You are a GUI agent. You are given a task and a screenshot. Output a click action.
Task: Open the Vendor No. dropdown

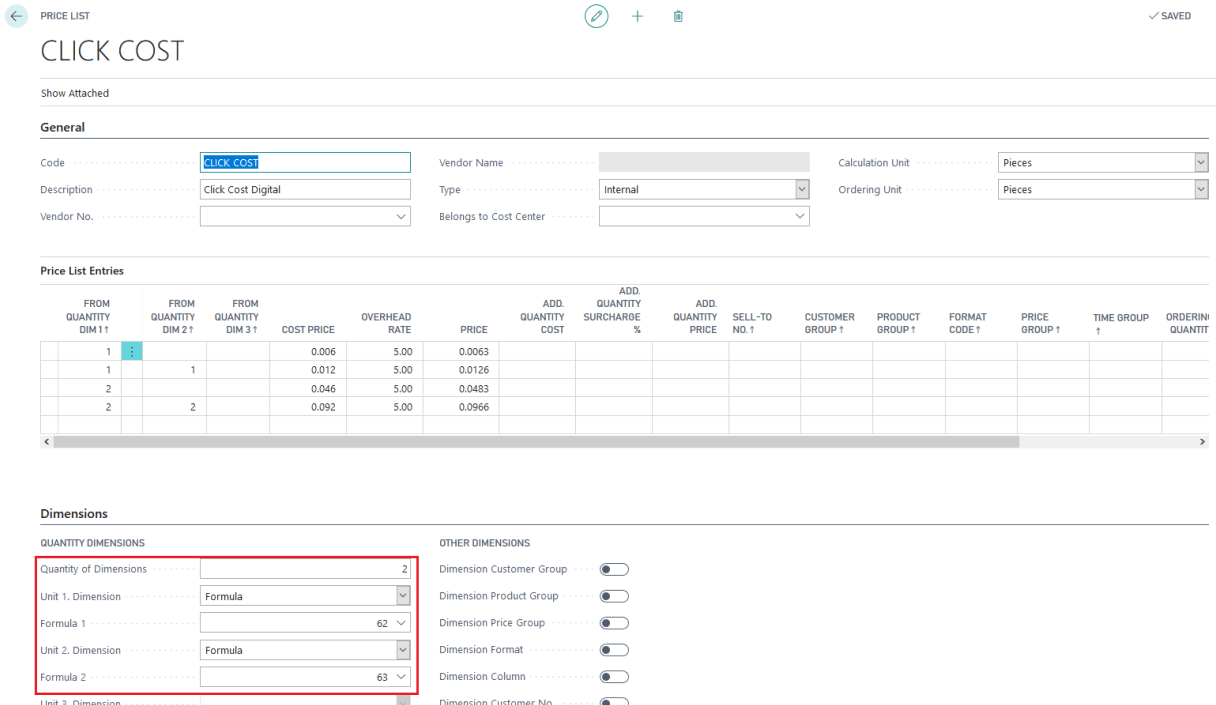[401, 217]
